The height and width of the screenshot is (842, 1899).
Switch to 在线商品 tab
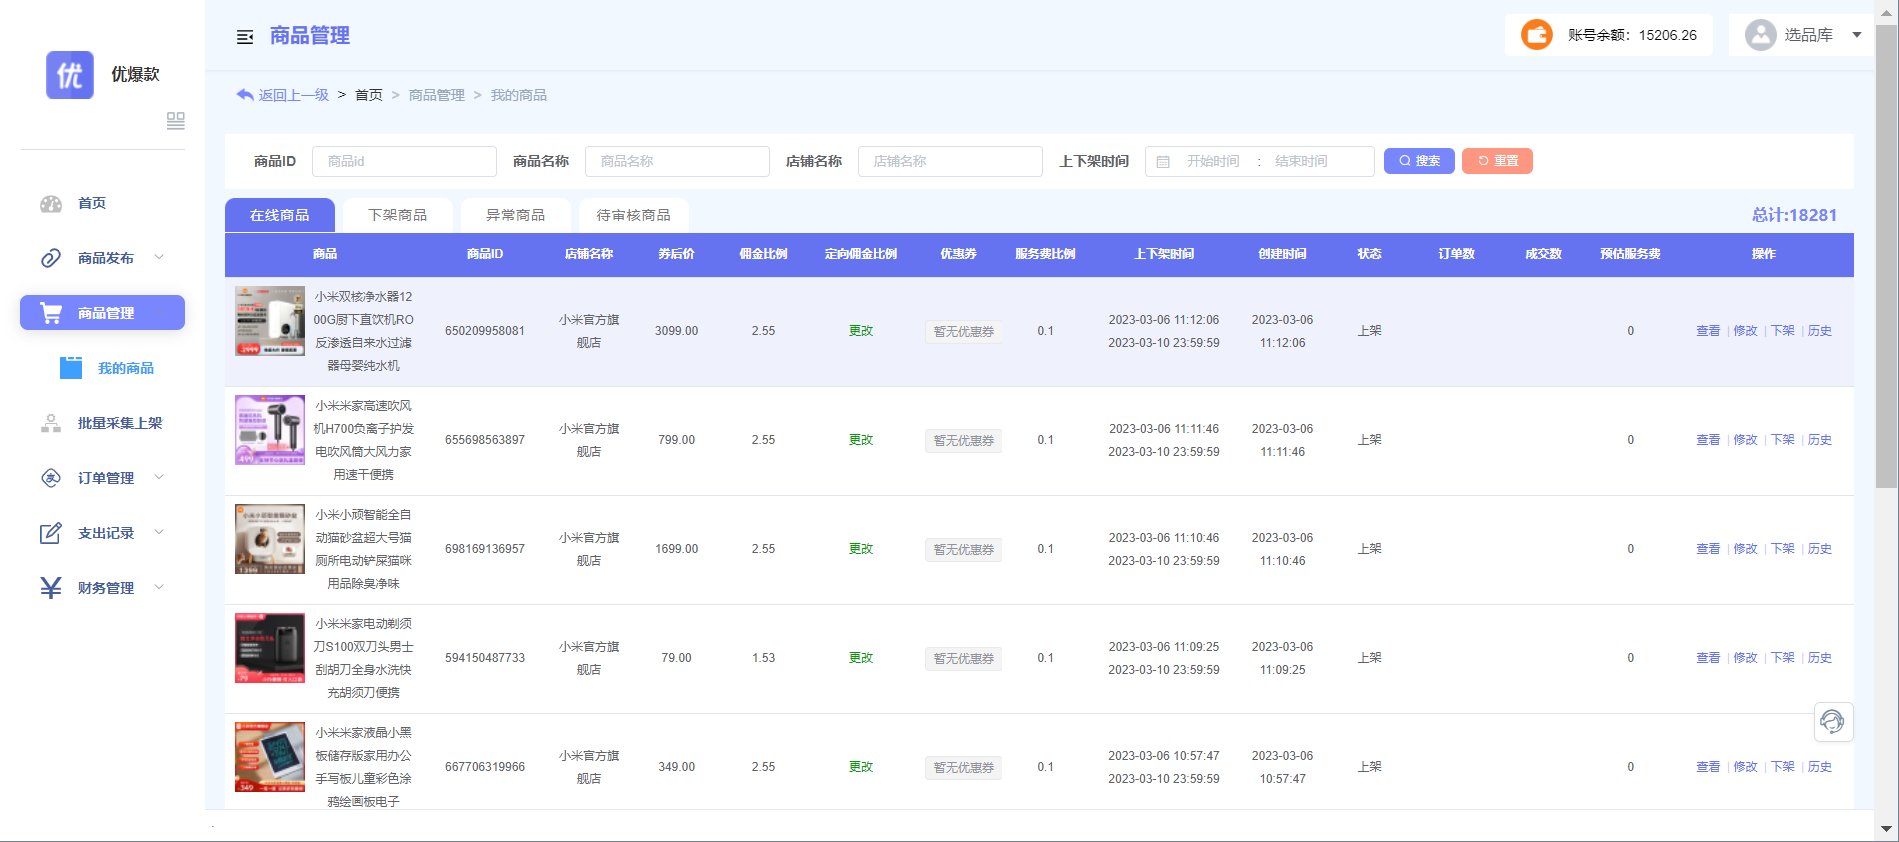pyautogui.click(x=280, y=215)
